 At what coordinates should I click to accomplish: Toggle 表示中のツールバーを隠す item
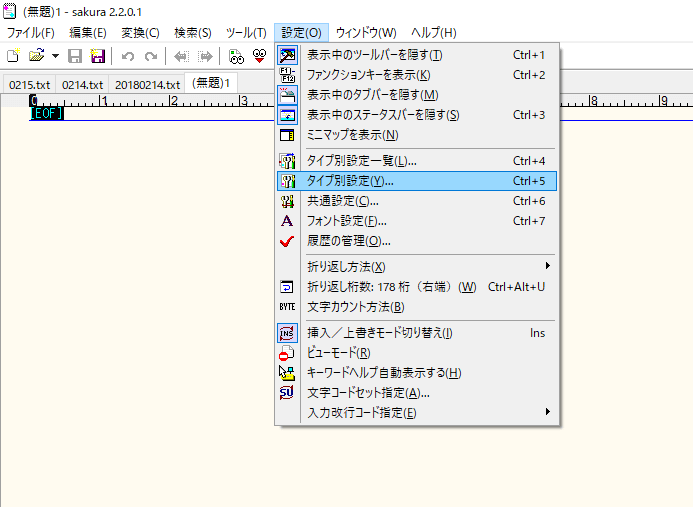(x=417, y=55)
